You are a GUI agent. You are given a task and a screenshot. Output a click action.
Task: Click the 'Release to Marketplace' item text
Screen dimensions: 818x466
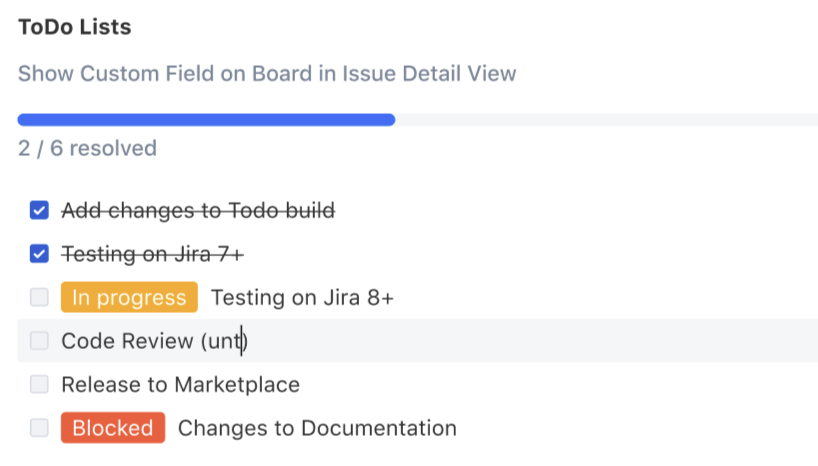pos(180,384)
